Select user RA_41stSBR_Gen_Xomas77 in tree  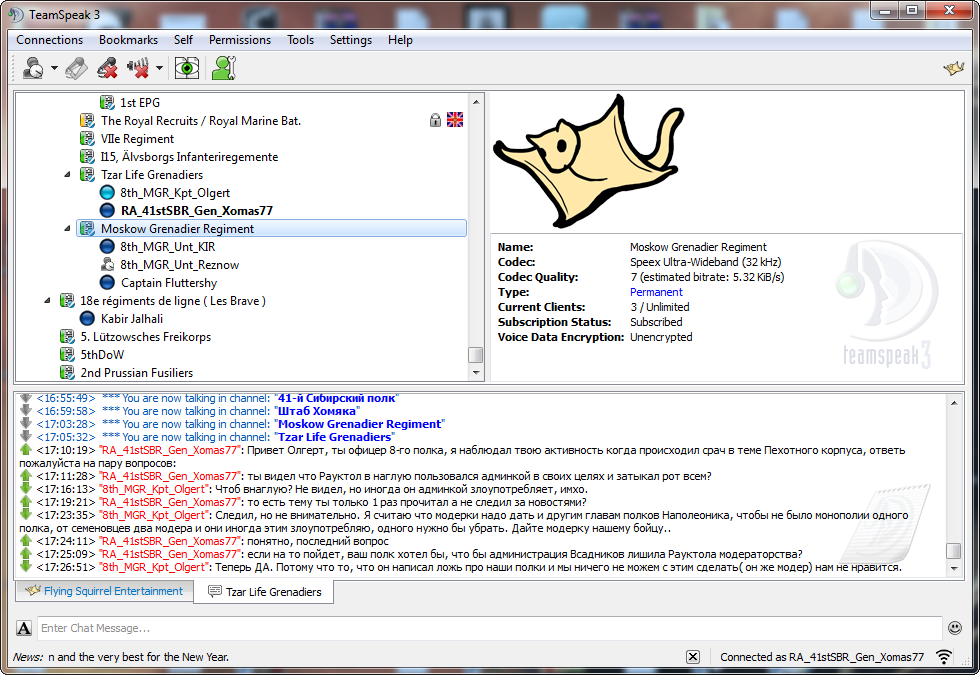pyautogui.click(x=197, y=211)
